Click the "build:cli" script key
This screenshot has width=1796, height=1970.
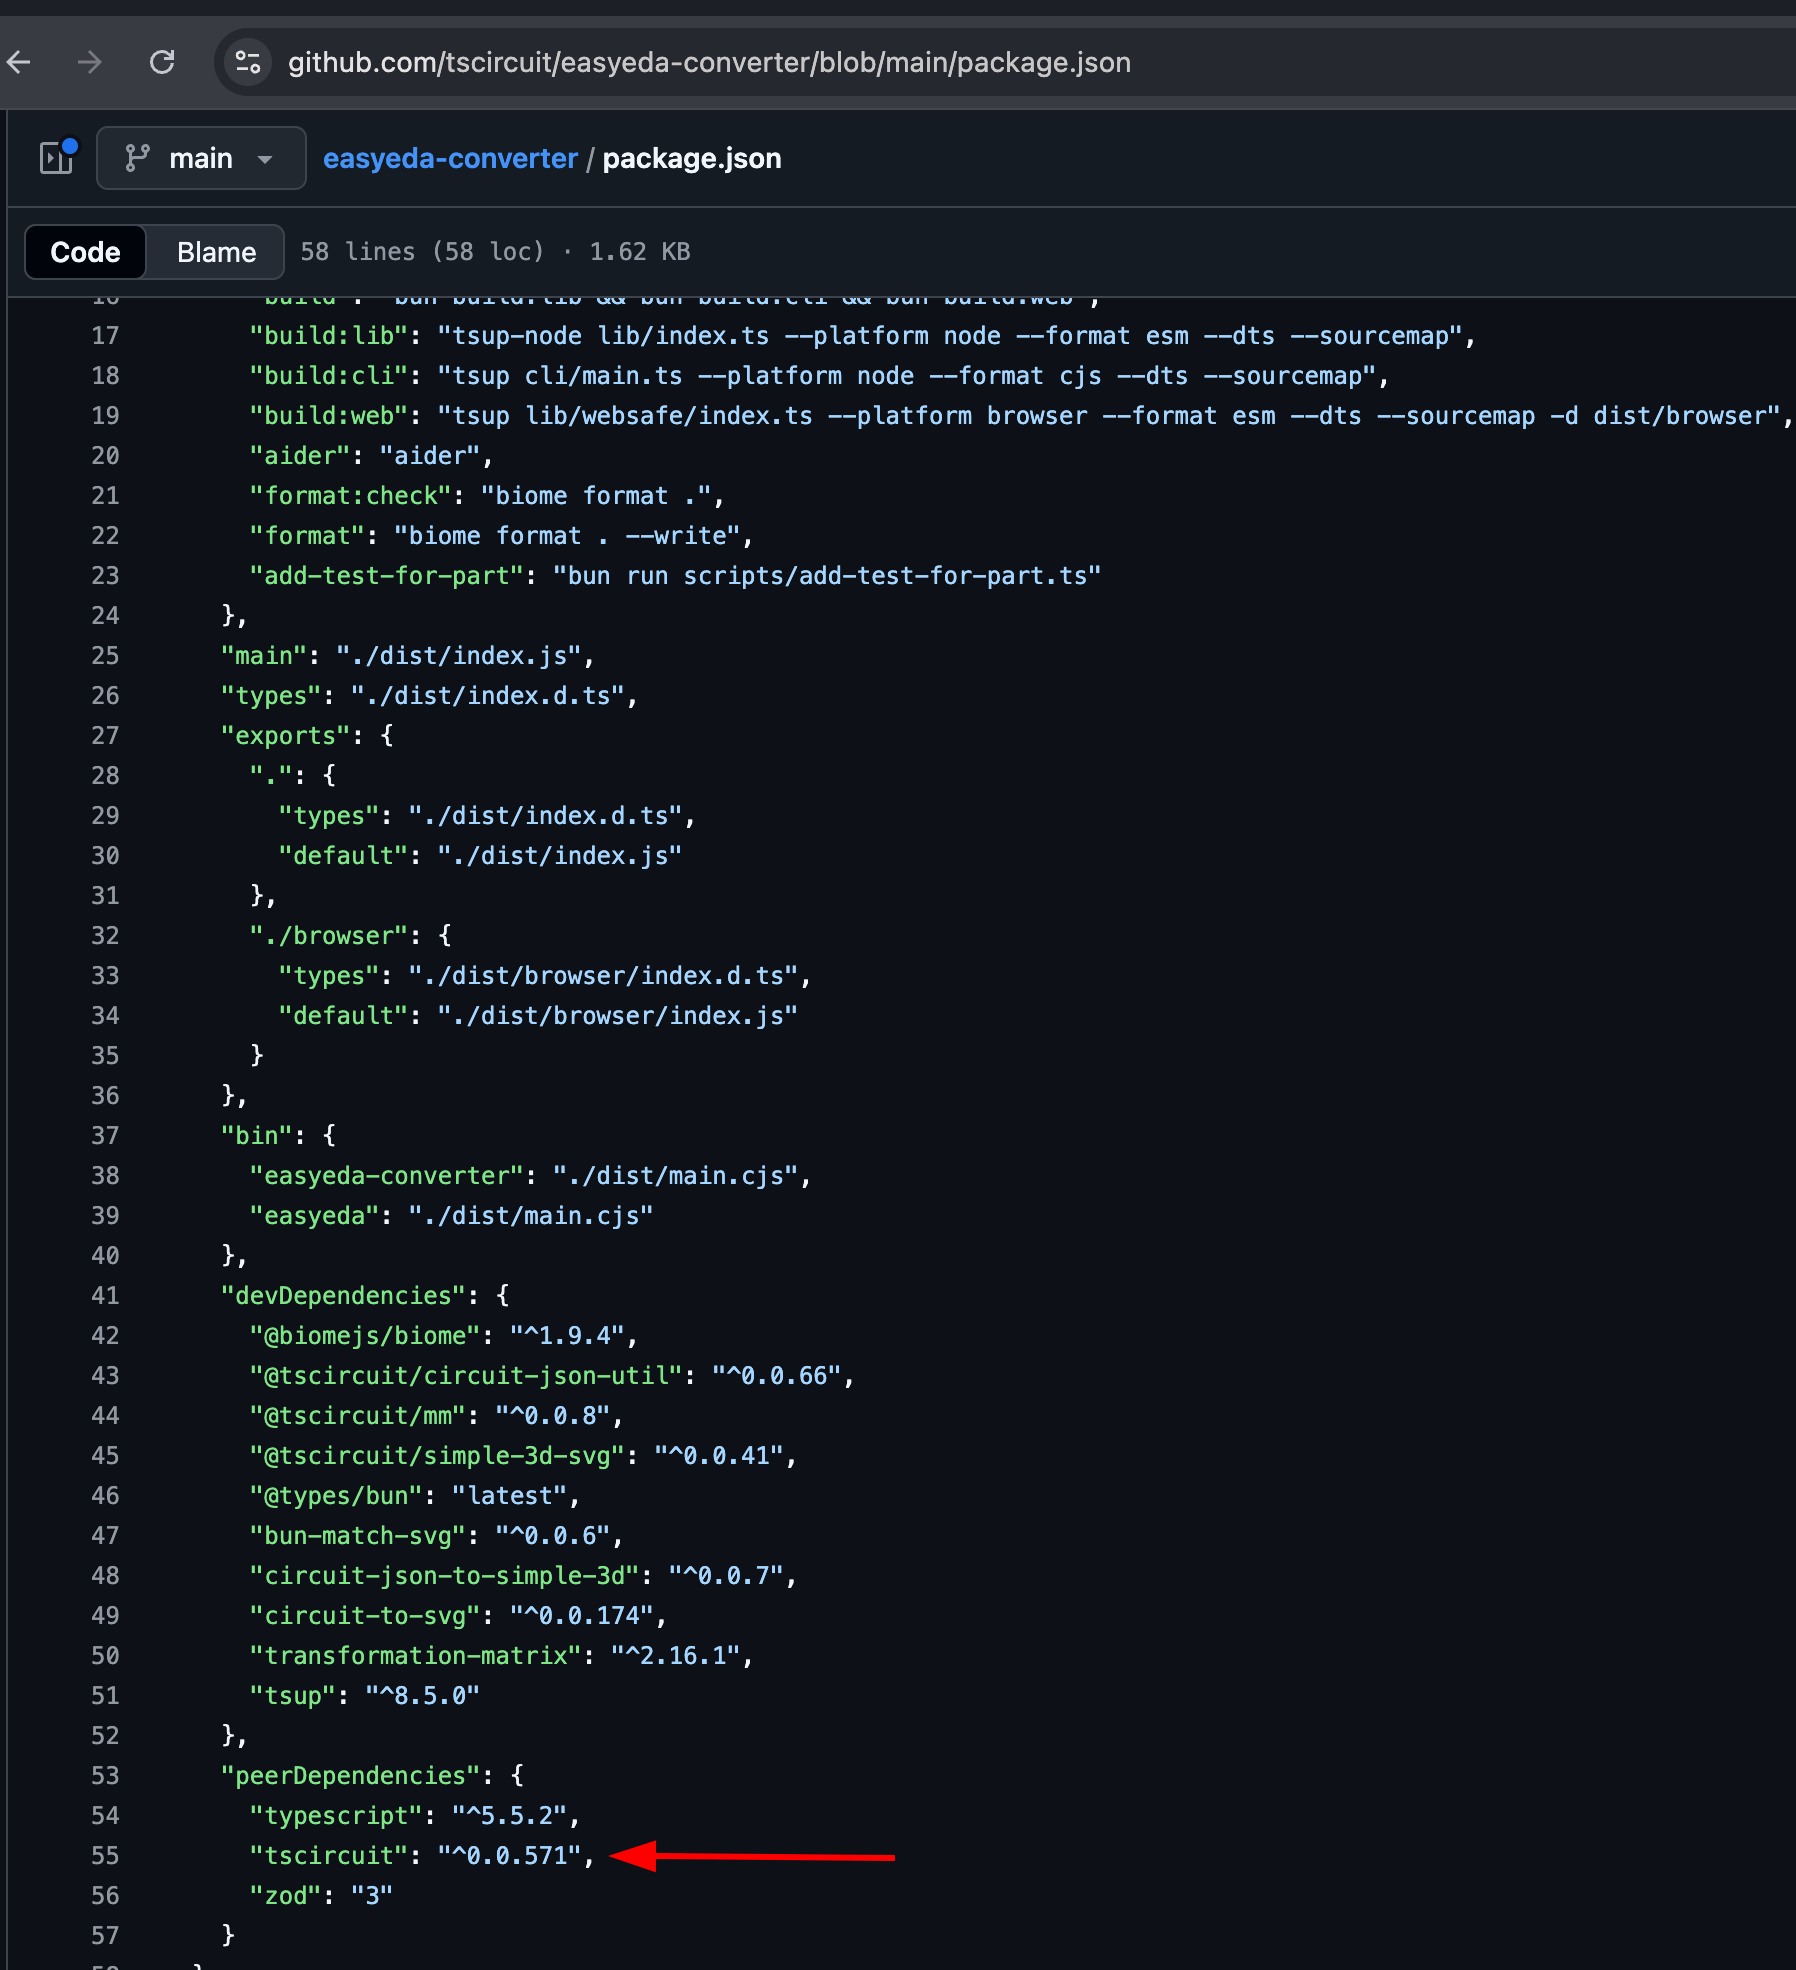pyautogui.click(x=329, y=376)
